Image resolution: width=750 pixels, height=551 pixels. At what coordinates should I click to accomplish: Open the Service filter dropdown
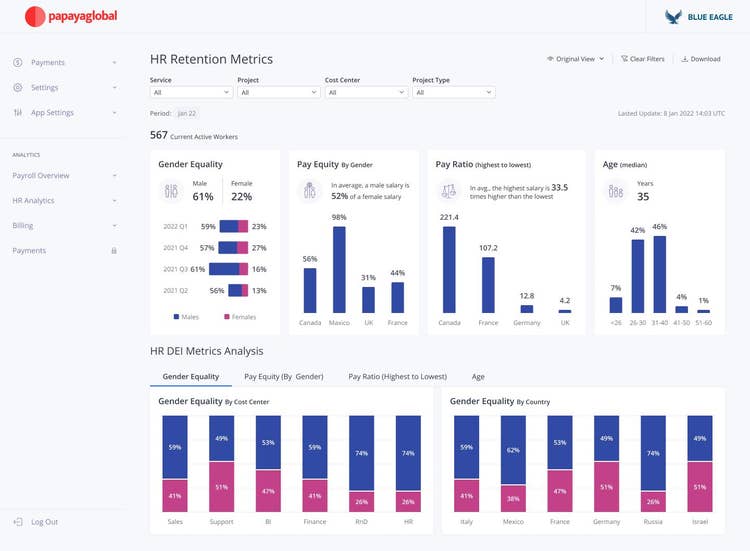(x=191, y=92)
